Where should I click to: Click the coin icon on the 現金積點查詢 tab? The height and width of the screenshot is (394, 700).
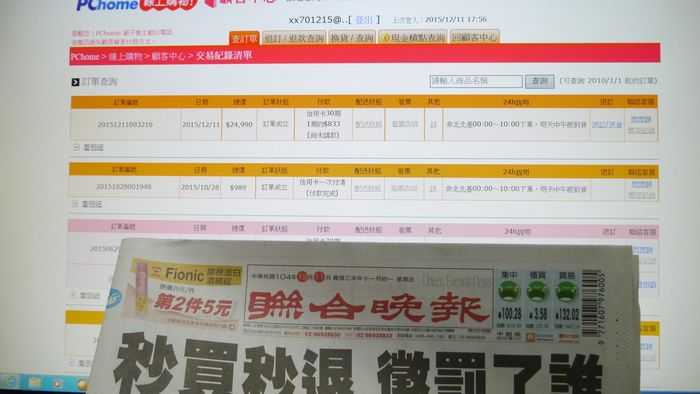(x=385, y=38)
